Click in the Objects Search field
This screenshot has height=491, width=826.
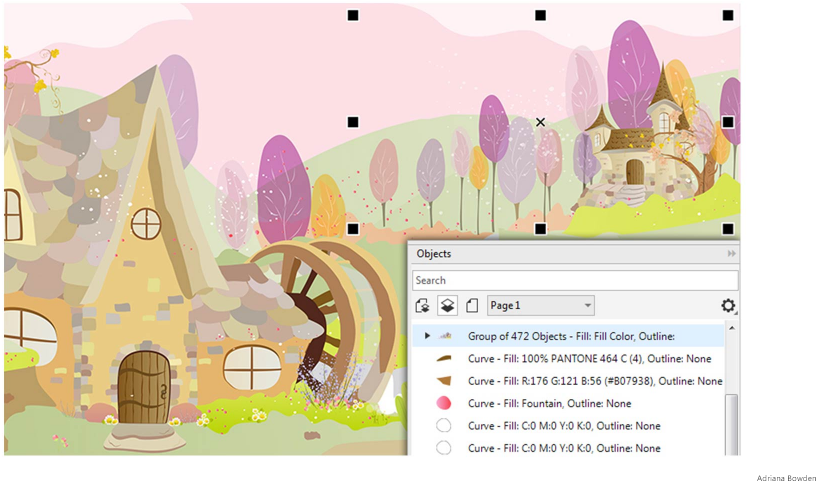(x=575, y=281)
